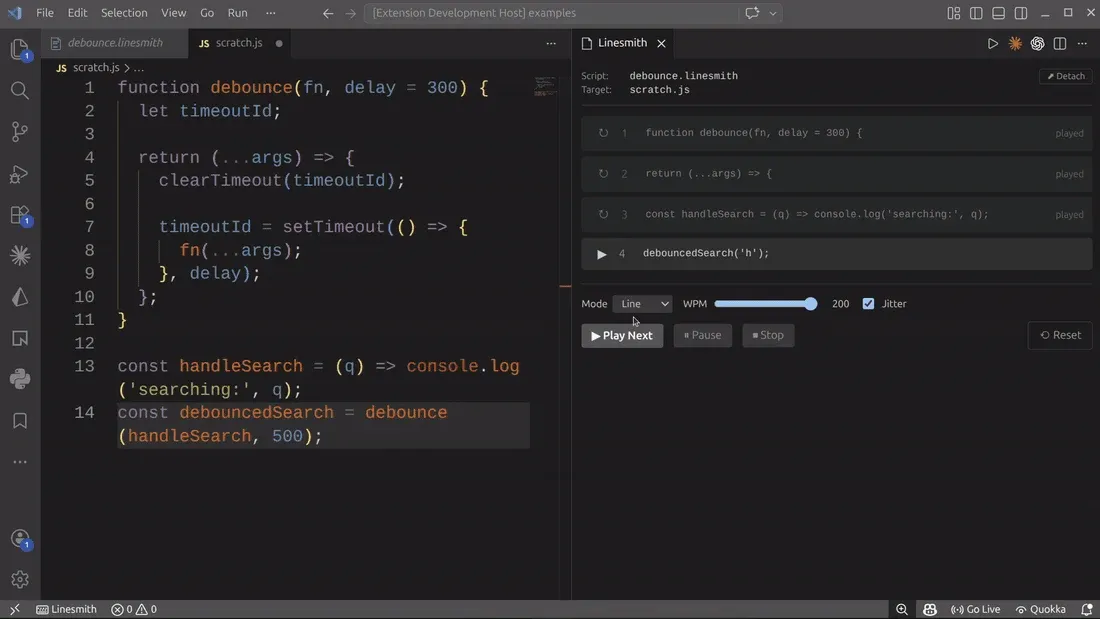Viewport: 1100px width, 619px height.
Task: Open the bookmark view in activity bar
Action: [20, 420]
